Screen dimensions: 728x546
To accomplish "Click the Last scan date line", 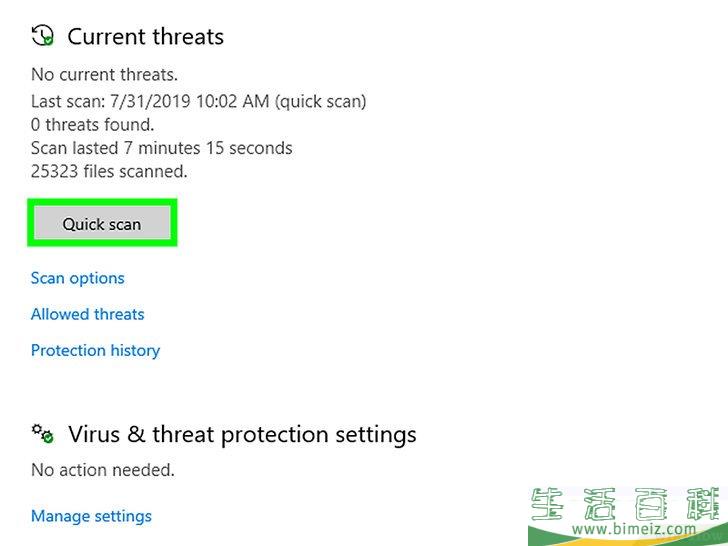I will tap(199, 101).
